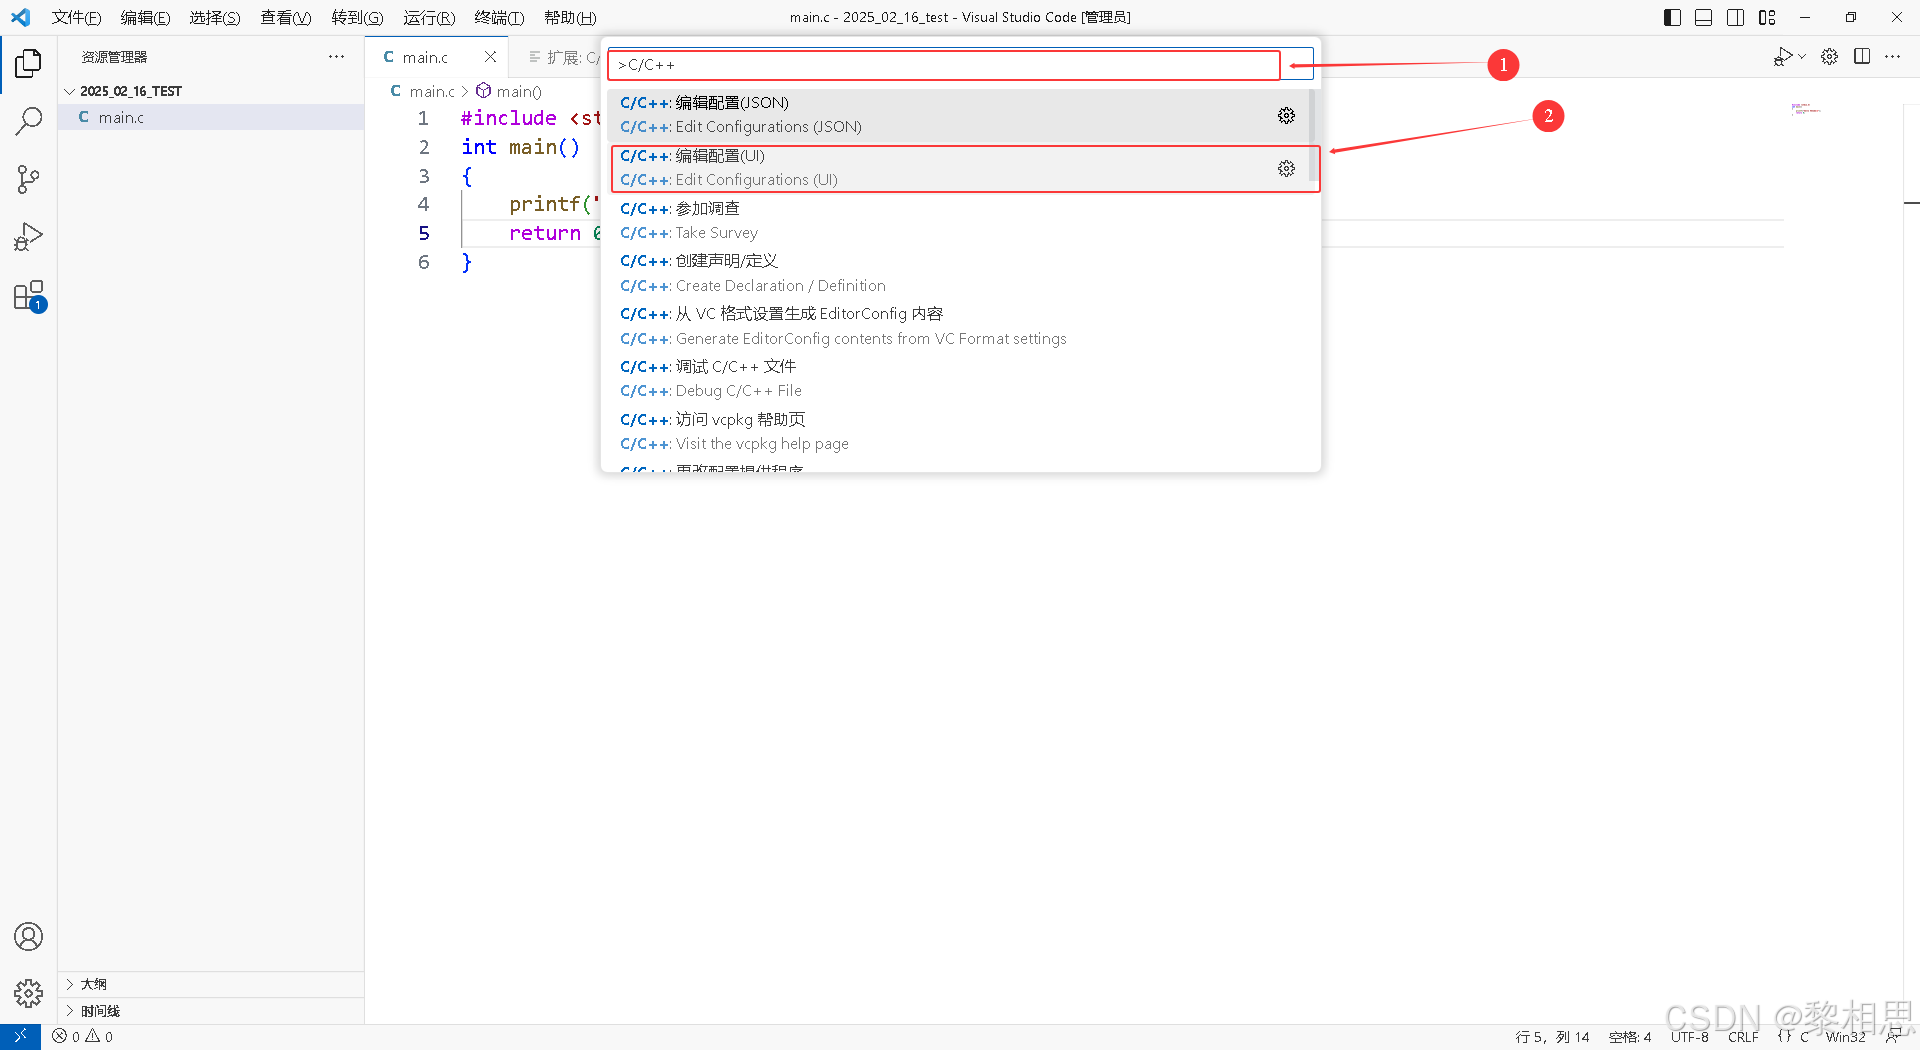The height and width of the screenshot is (1050, 1920).
Task: Open the 选择(S) menu
Action: (215, 17)
